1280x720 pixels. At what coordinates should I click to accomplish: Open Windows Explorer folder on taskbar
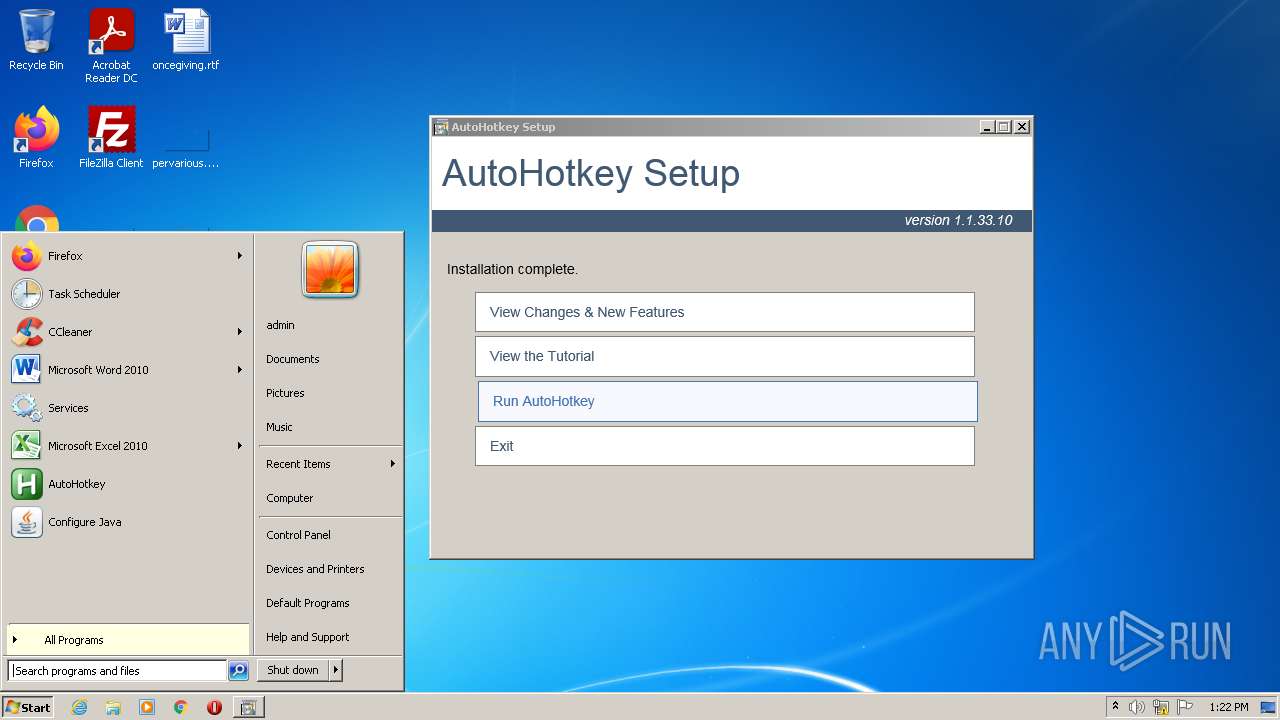coord(113,707)
